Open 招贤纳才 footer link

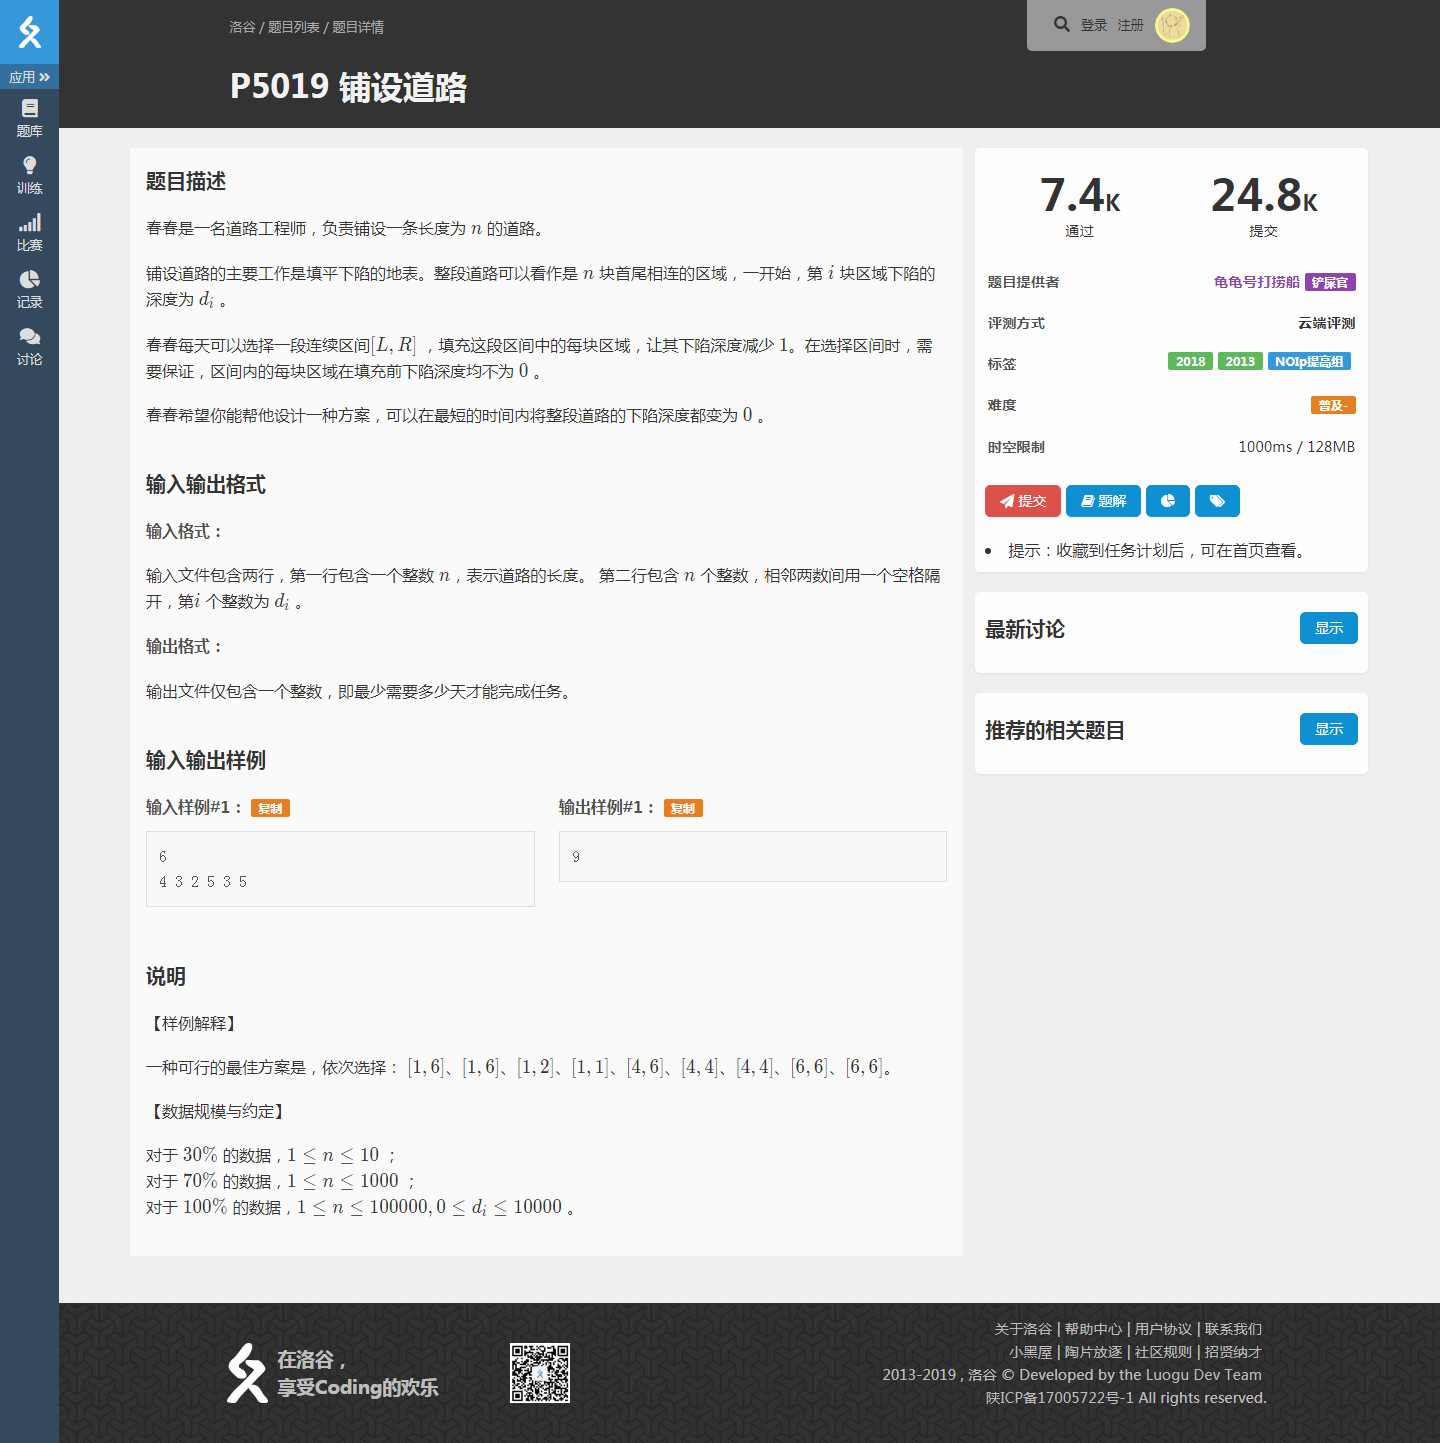[1233, 1352]
